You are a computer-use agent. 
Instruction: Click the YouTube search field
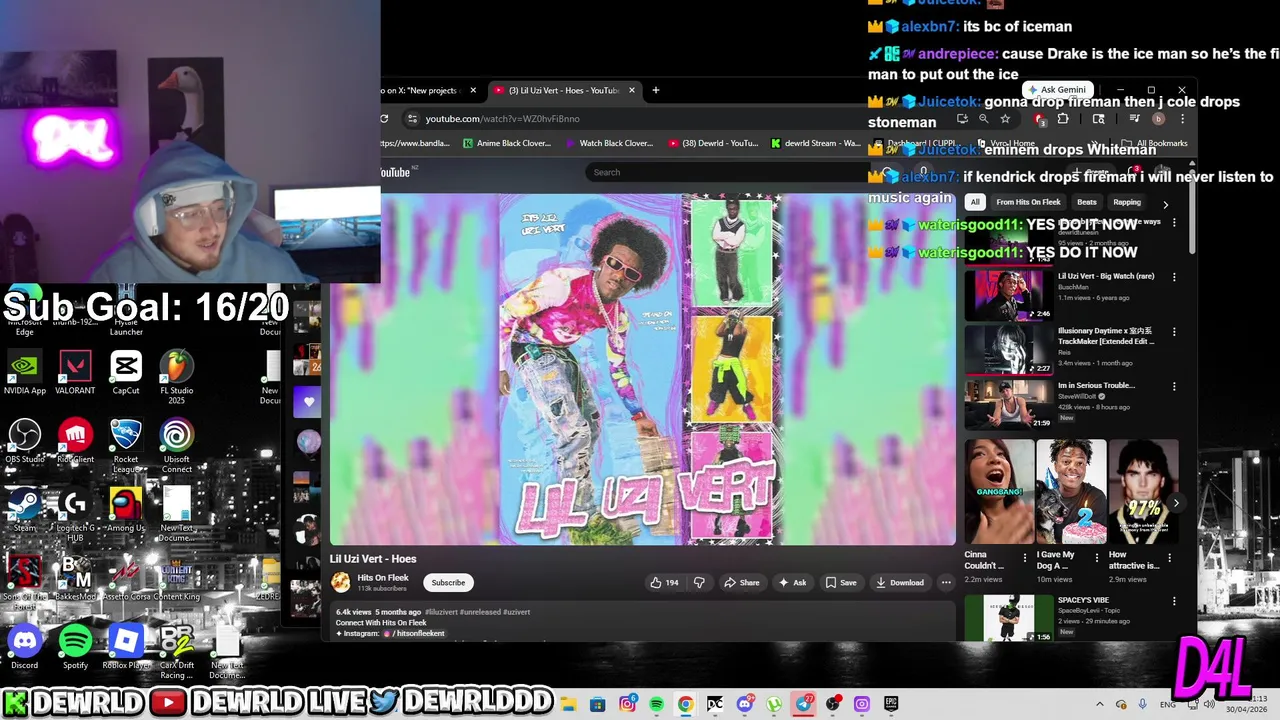(720, 172)
